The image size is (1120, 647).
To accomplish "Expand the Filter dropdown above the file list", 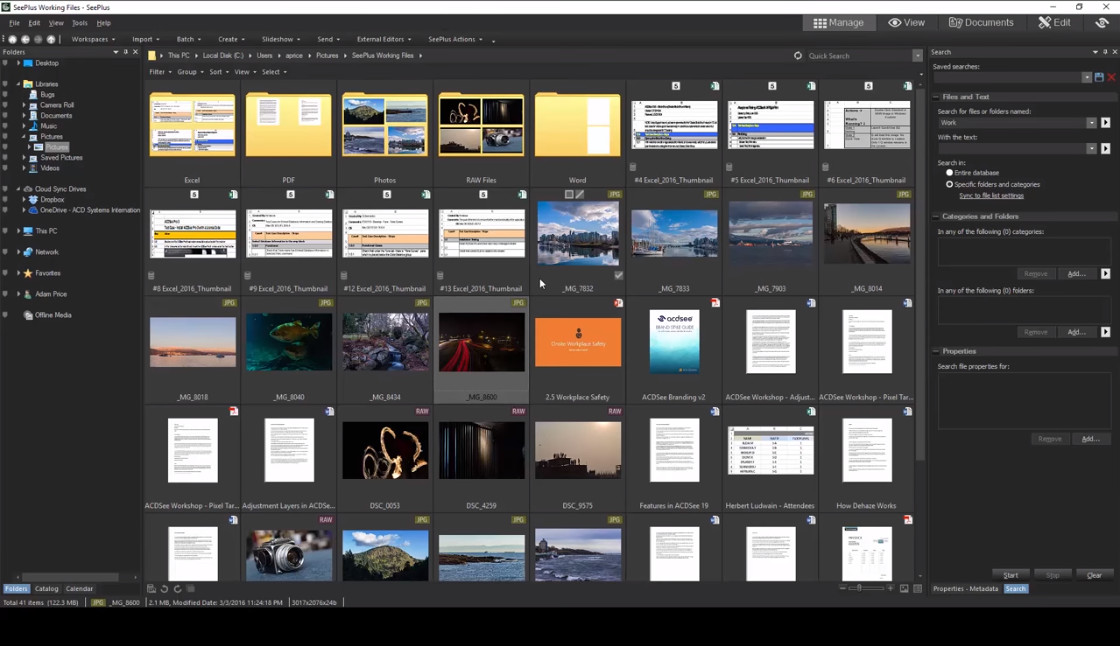I will tap(159, 72).
